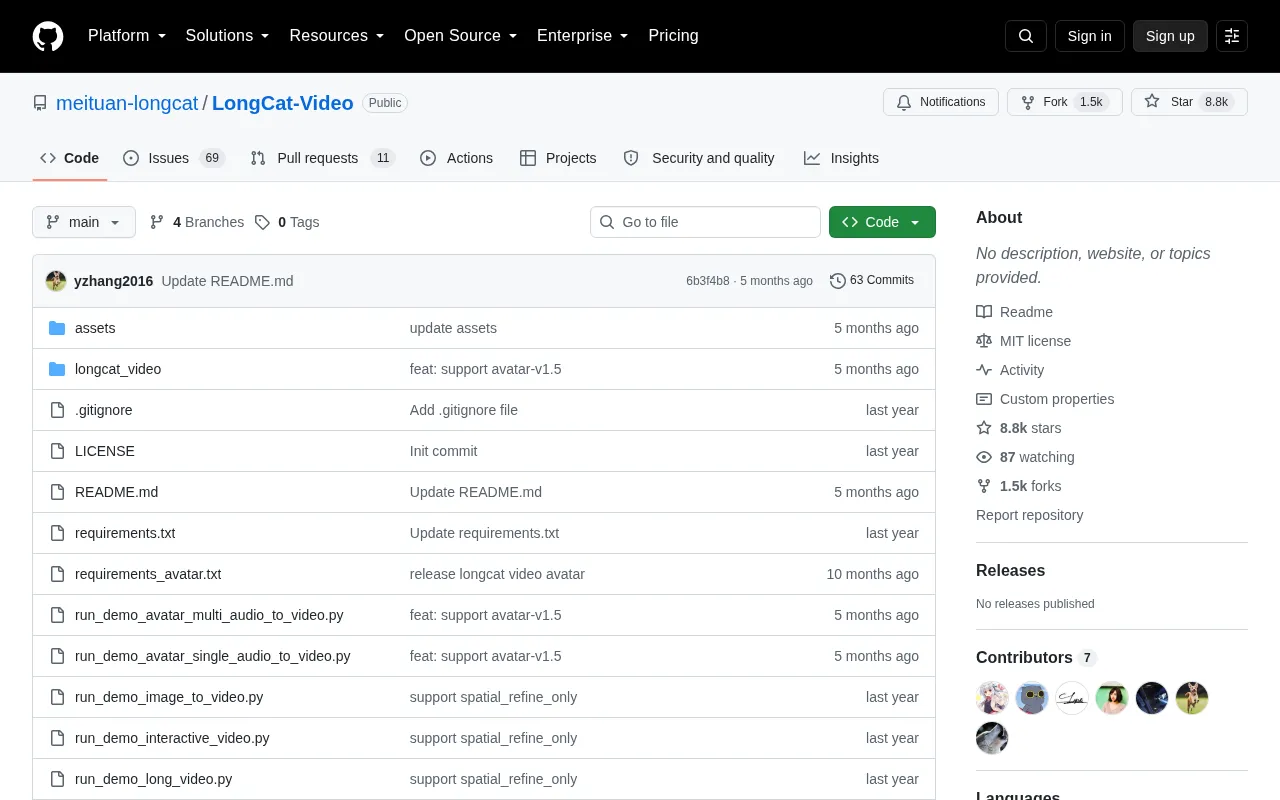Image resolution: width=1280 pixels, height=800 pixels.
Task: Open run_demo_interactive_video.py file
Action: (172, 738)
